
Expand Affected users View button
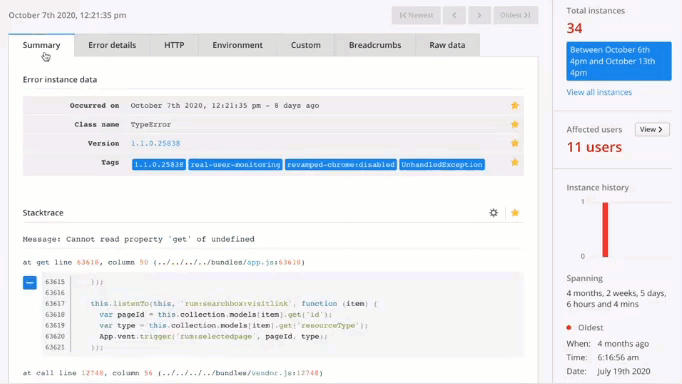(x=652, y=130)
